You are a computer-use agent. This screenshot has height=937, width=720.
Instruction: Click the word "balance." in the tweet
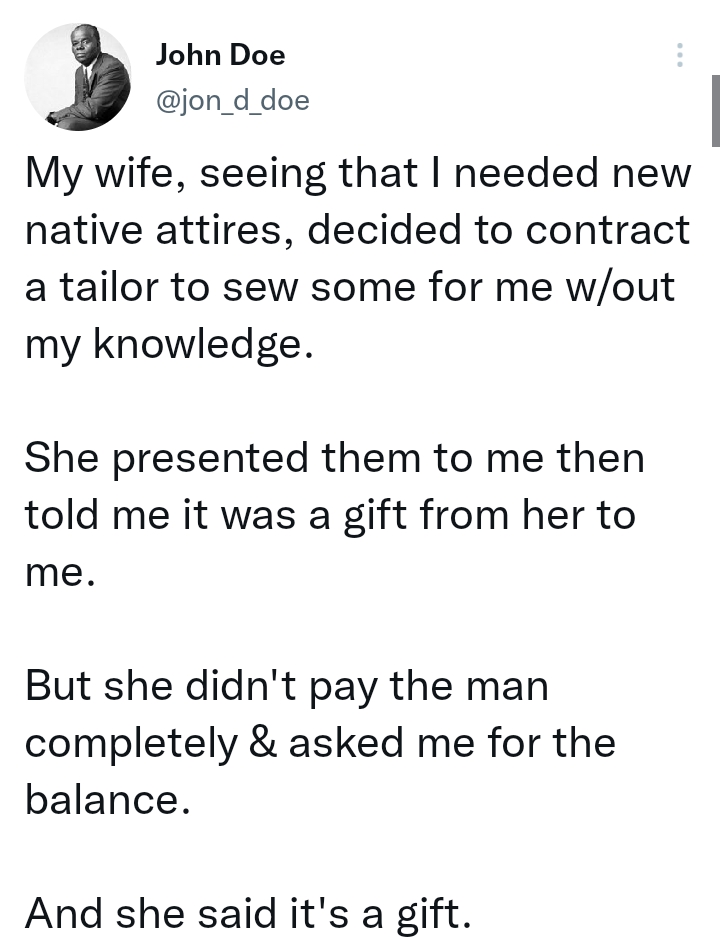pyautogui.click(x=108, y=799)
